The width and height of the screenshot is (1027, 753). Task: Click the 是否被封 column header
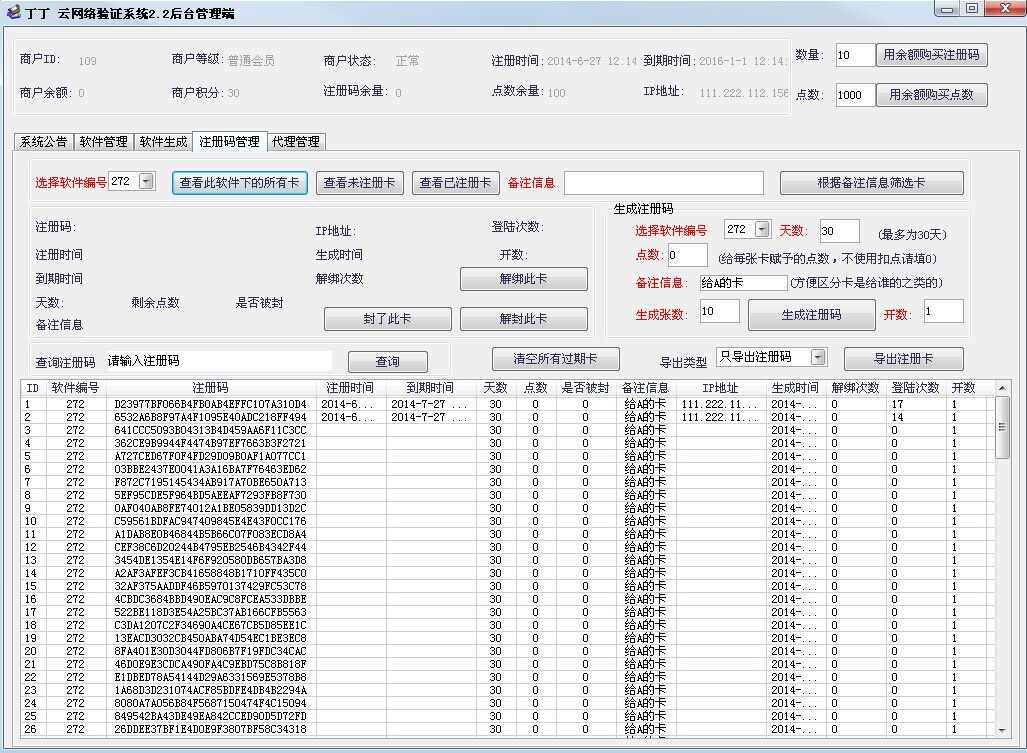point(586,388)
